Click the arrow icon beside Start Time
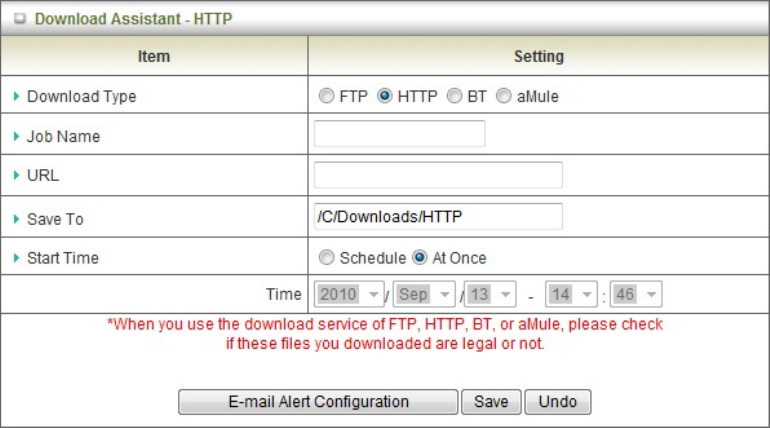Image resolution: width=770 pixels, height=428 pixels. 17,258
